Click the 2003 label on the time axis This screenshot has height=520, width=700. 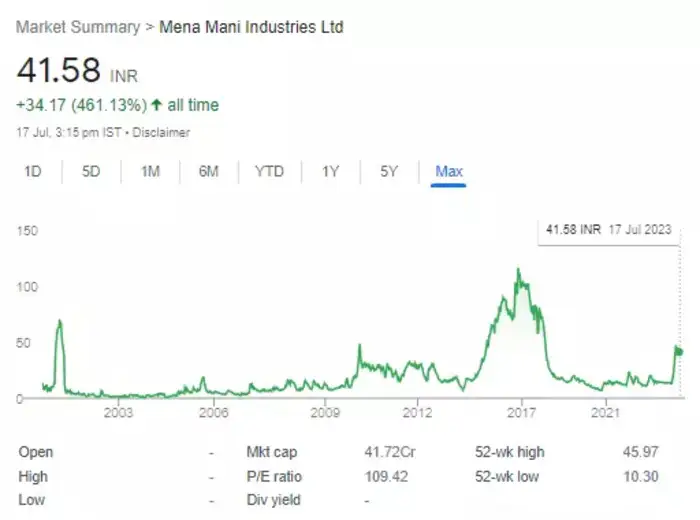pyautogui.click(x=118, y=412)
